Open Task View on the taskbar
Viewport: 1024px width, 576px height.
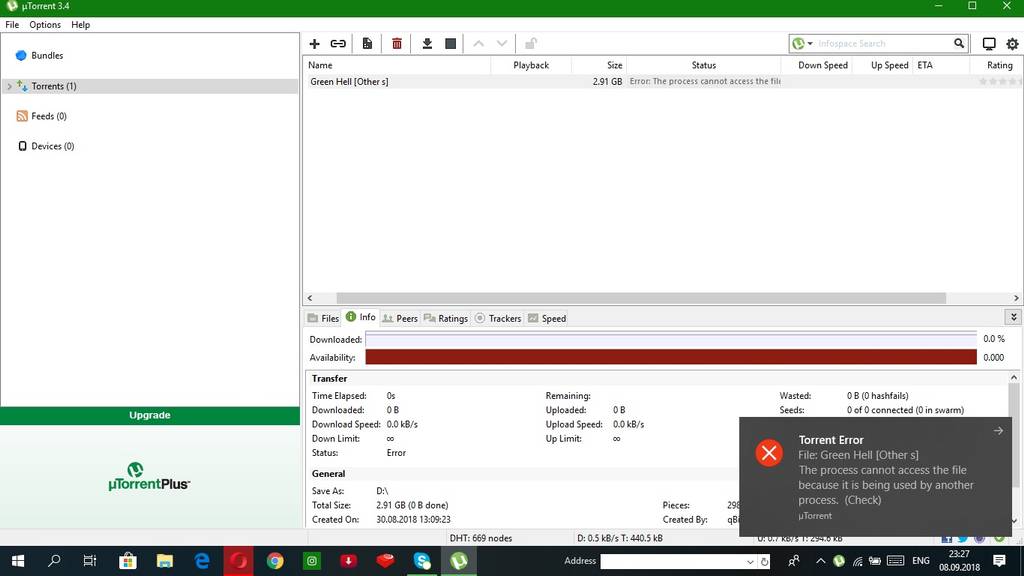pyautogui.click(x=90, y=561)
